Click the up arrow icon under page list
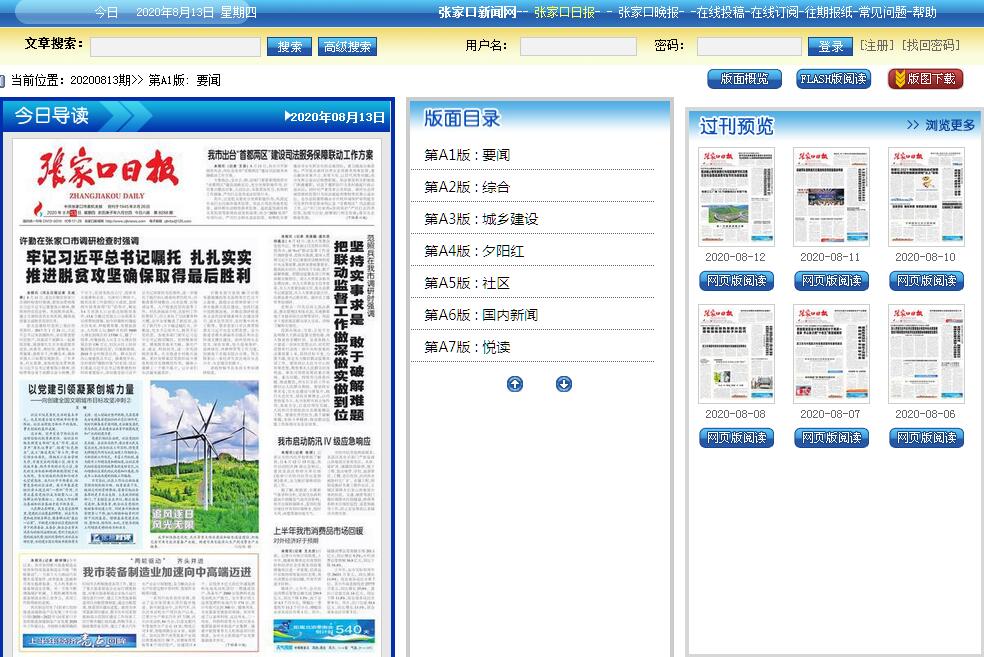This screenshot has height=657, width=984. coord(515,384)
